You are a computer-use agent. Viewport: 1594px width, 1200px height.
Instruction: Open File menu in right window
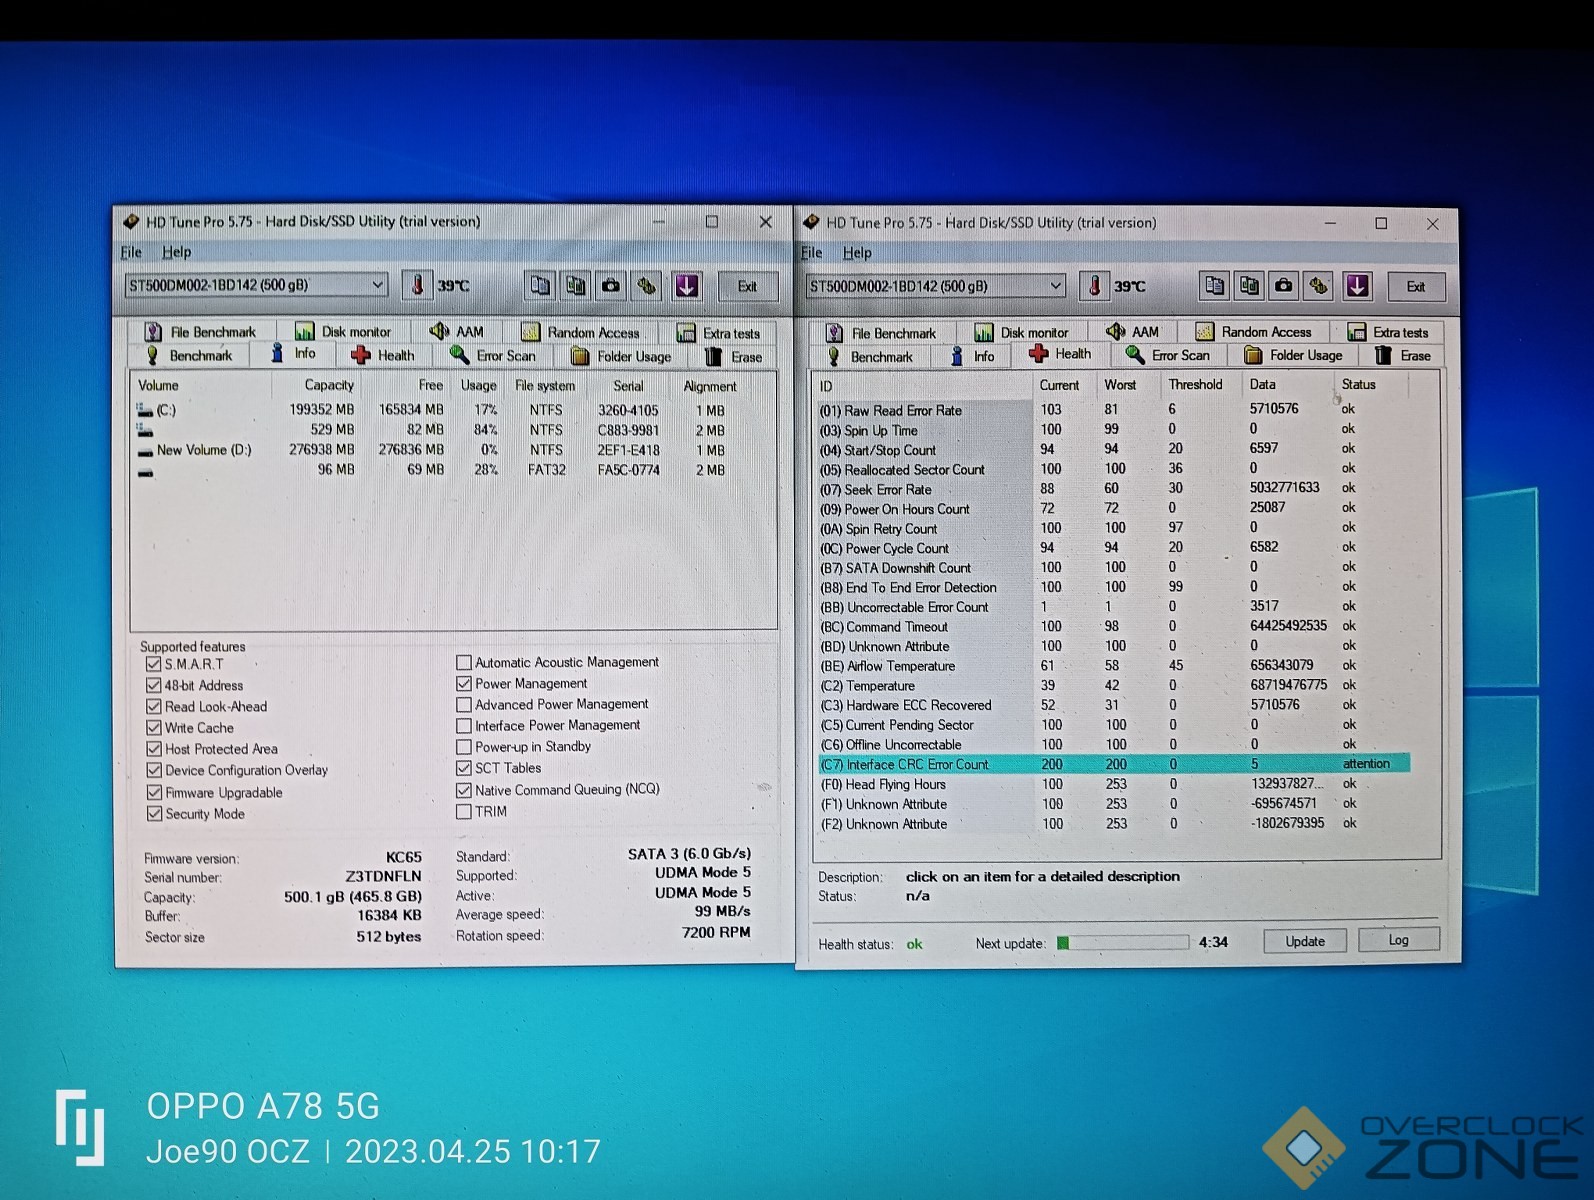click(811, 253)
